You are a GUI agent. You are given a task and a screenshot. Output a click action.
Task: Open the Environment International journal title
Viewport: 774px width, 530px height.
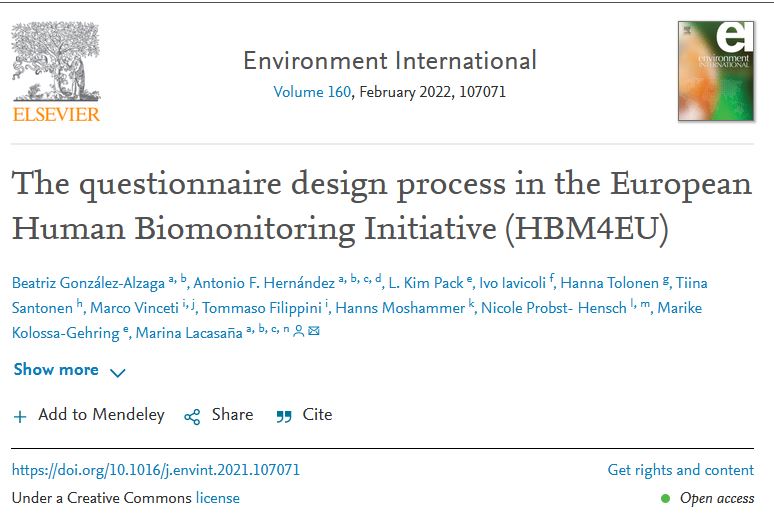pyautogui.click(x=389, y=60)
